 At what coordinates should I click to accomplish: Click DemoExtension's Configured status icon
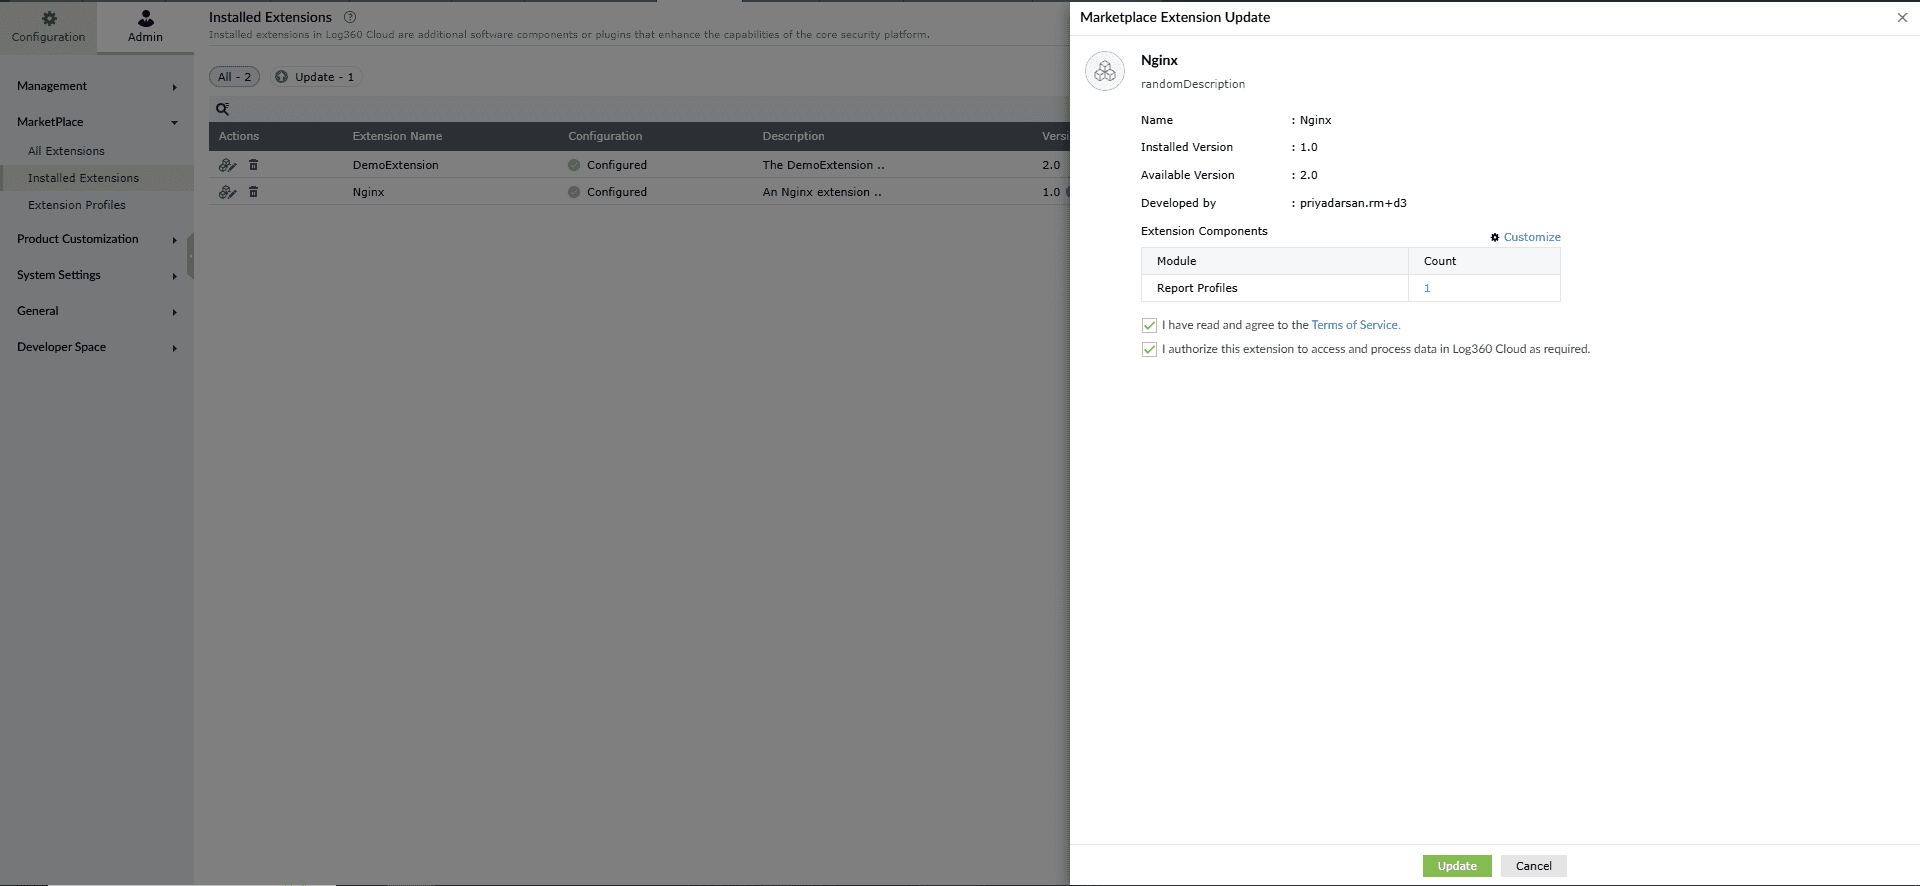[574, 165]
